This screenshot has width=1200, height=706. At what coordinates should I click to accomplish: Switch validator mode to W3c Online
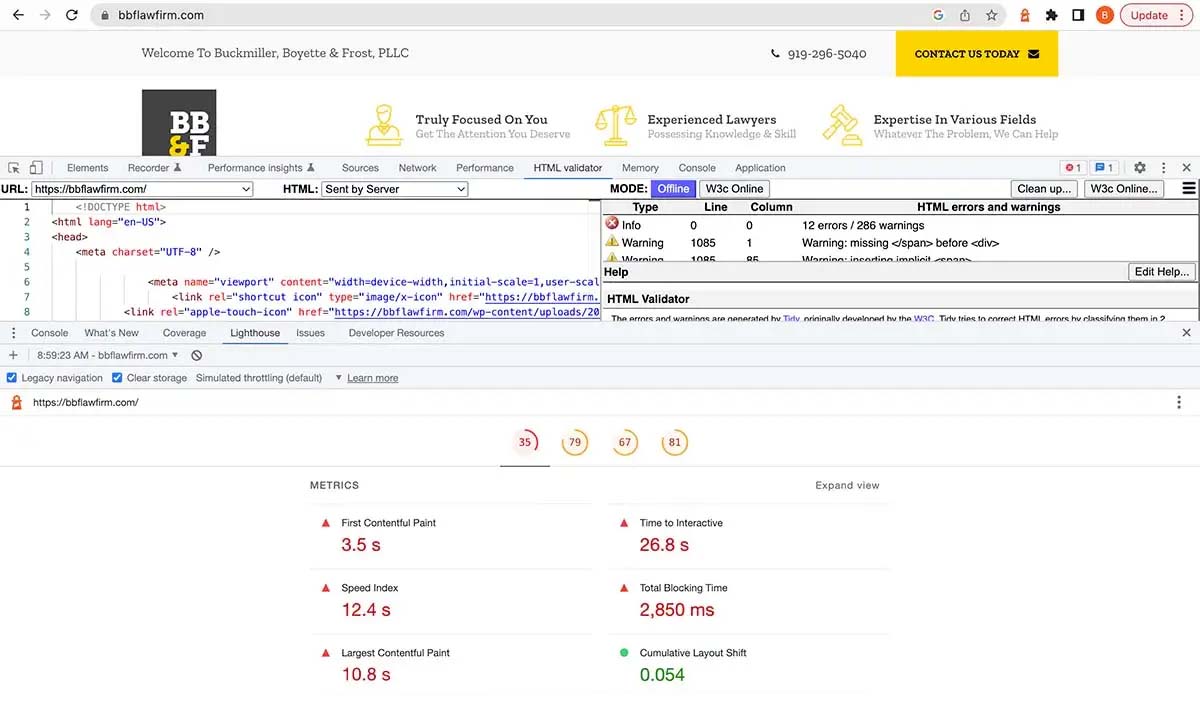tap(734, 188)
